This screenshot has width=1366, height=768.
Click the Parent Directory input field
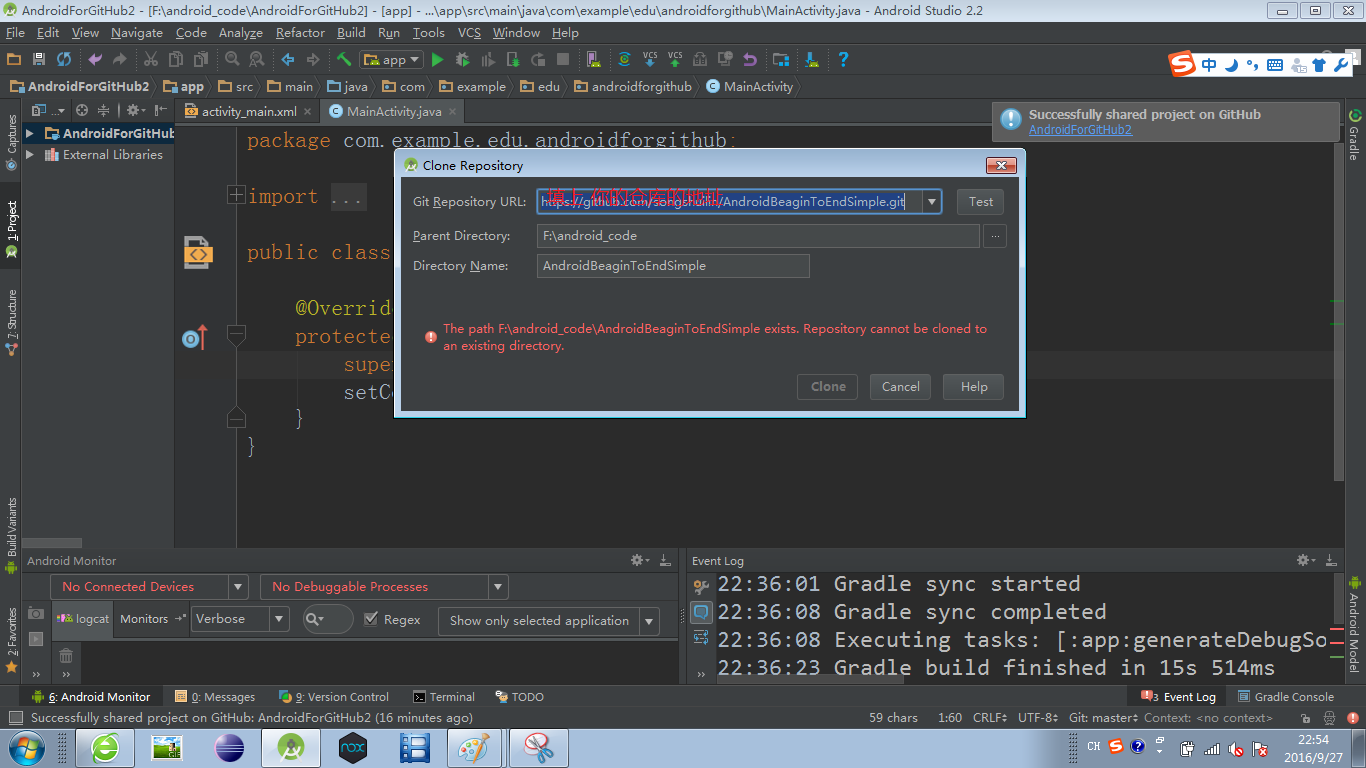758,236
